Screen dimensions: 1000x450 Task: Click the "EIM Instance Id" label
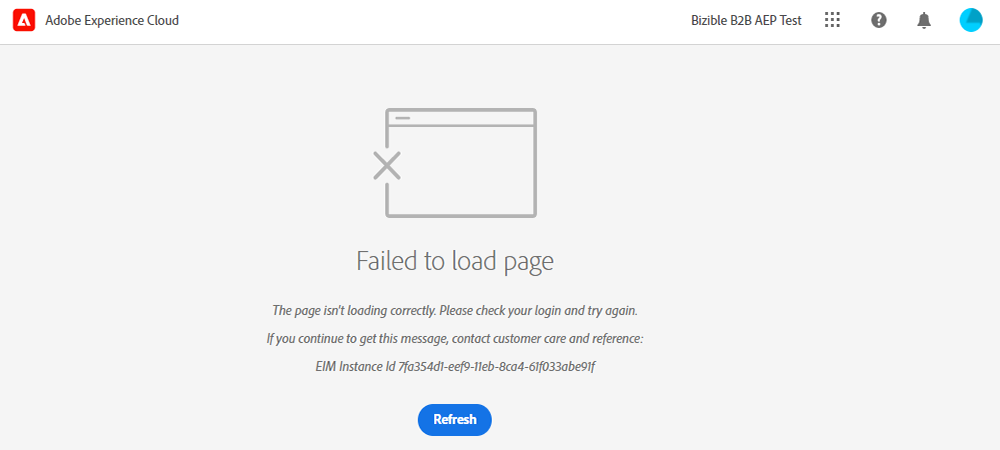[357, 367]
